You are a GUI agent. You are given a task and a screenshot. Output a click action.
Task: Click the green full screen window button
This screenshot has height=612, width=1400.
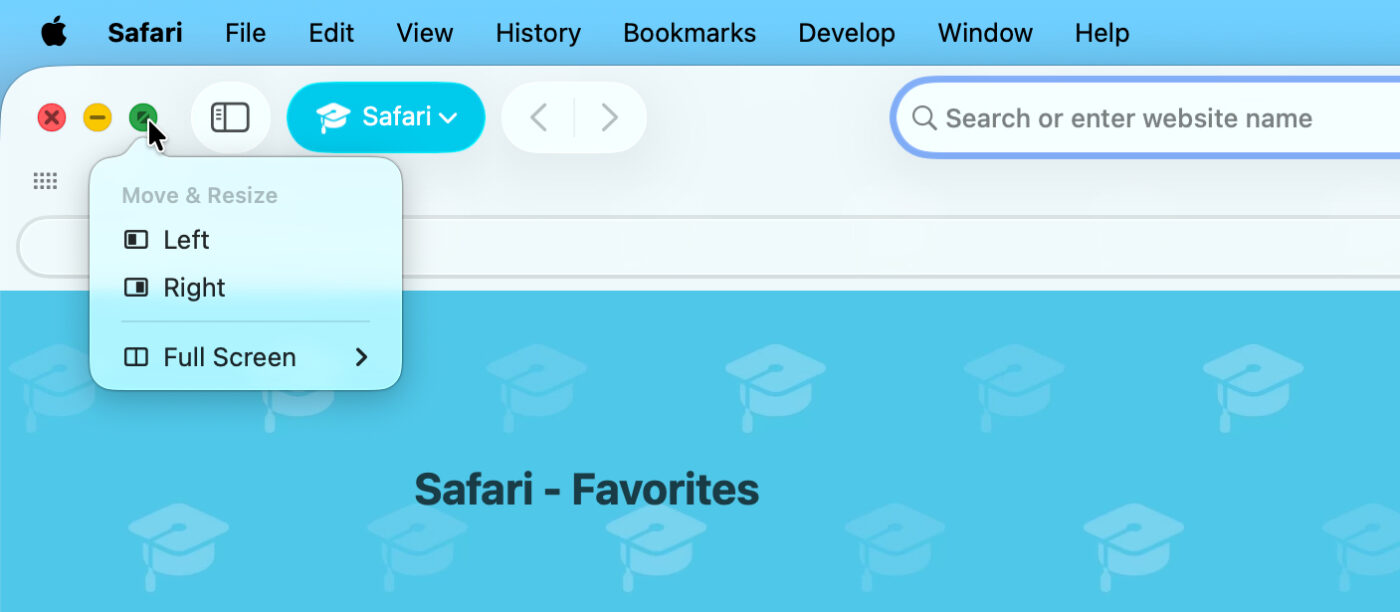143,118
